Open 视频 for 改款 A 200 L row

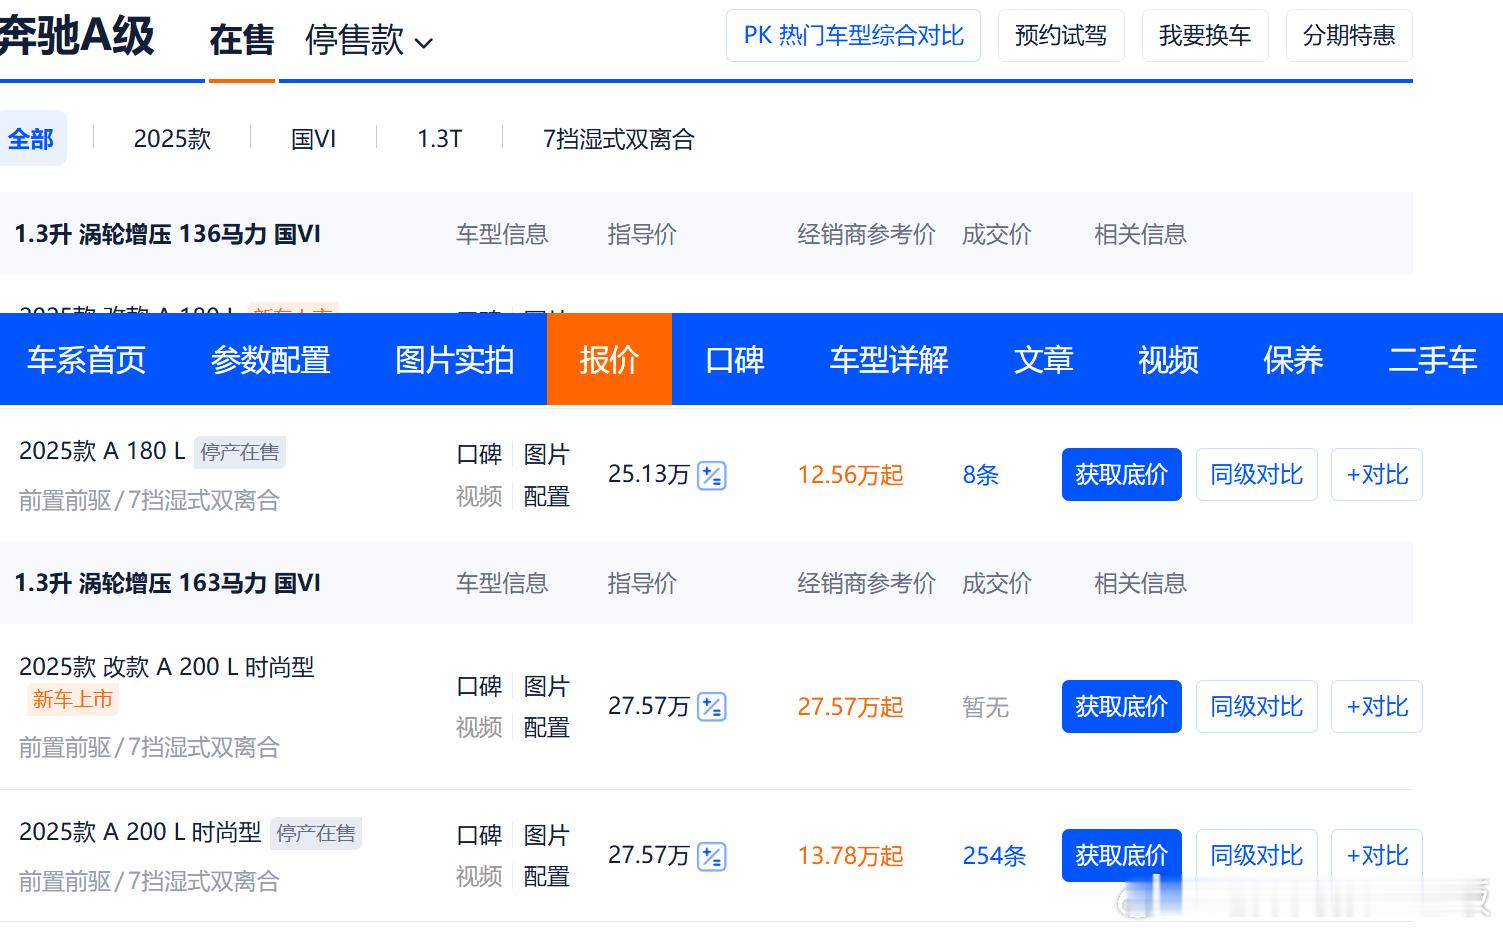[x=479, y=728]
